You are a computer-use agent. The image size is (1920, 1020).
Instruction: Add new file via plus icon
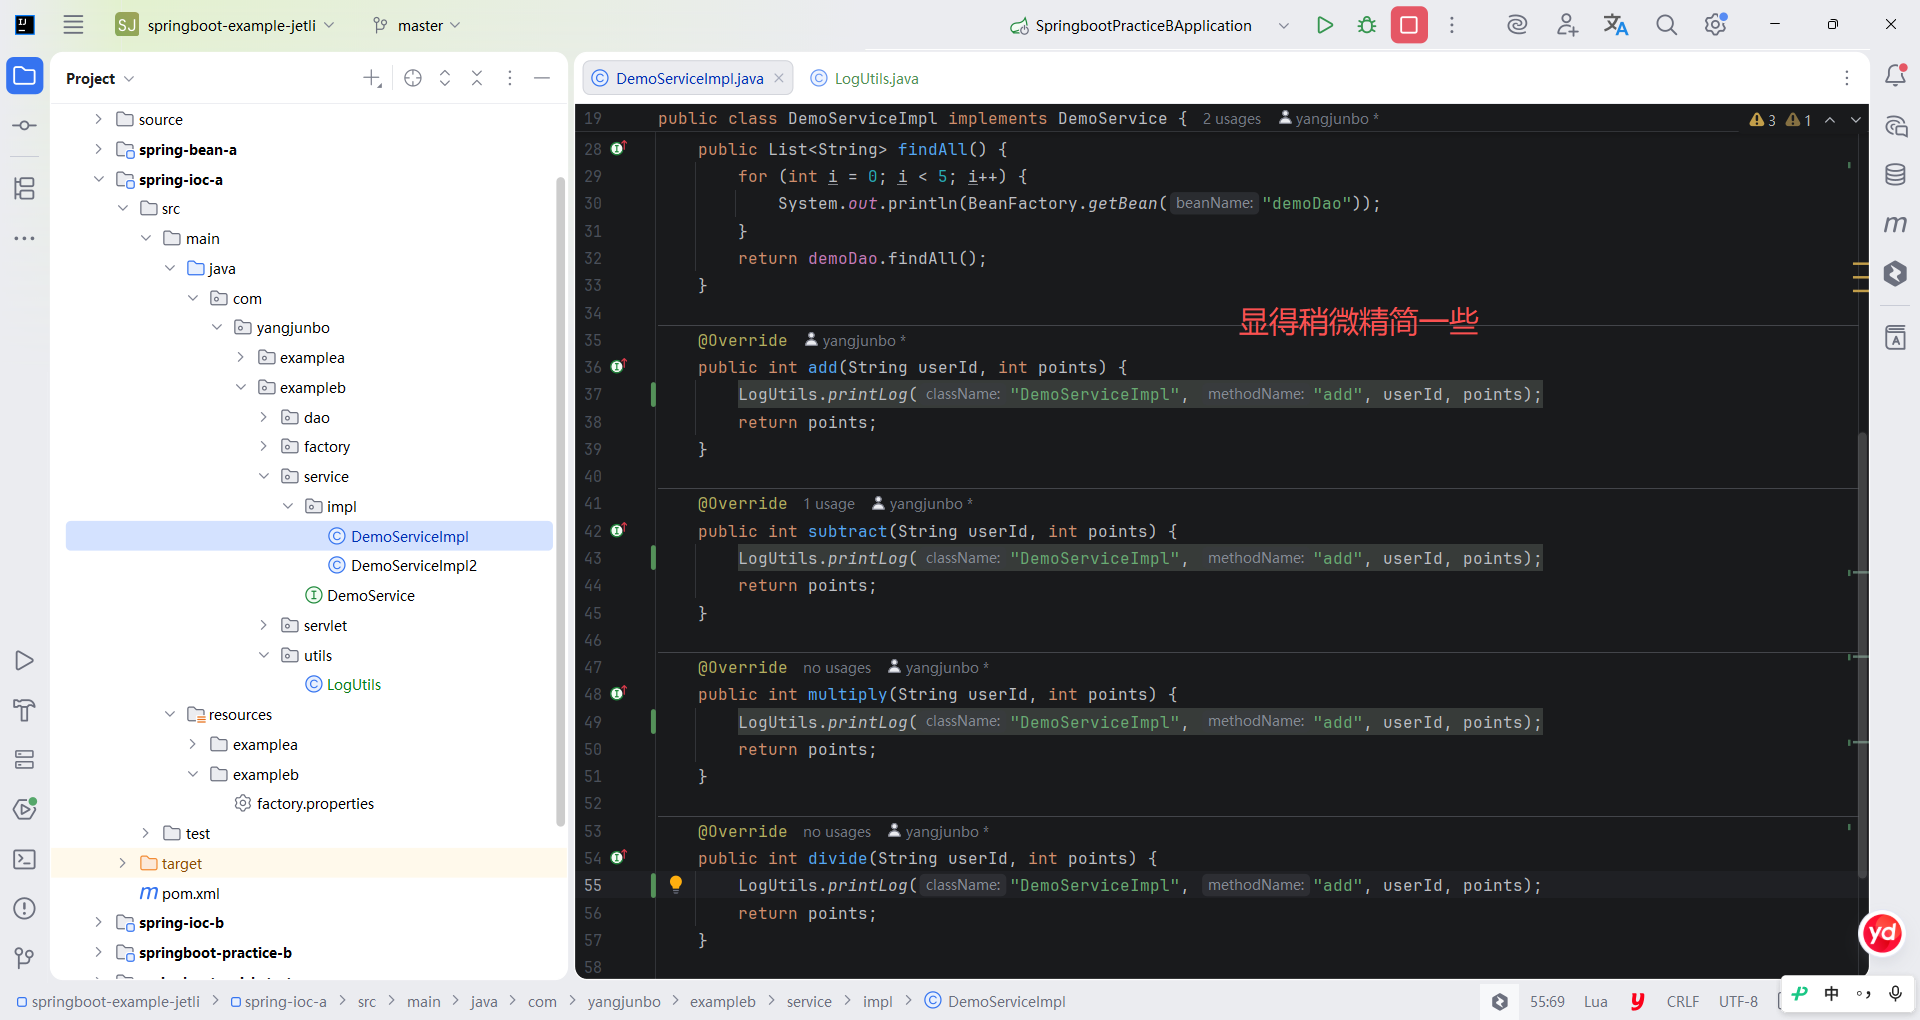(x=372, y=78)
